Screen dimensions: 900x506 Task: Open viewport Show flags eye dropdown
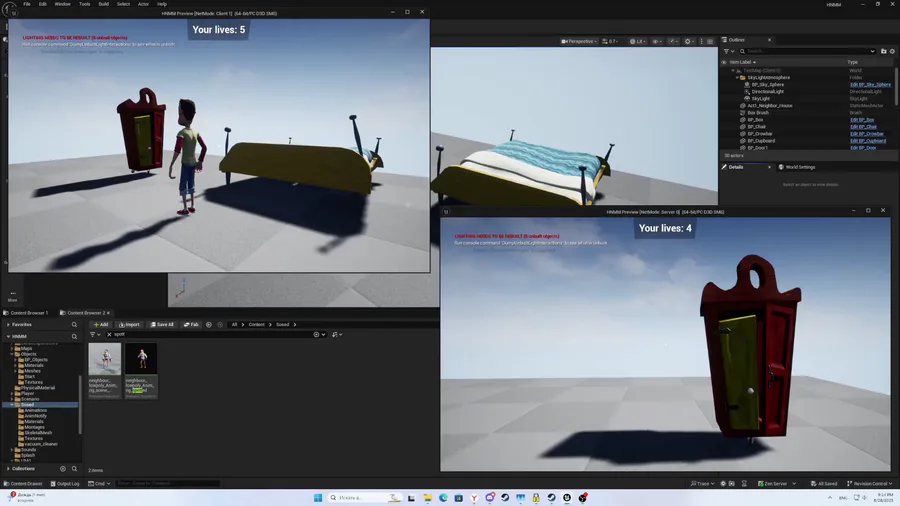tap(657, 41)
